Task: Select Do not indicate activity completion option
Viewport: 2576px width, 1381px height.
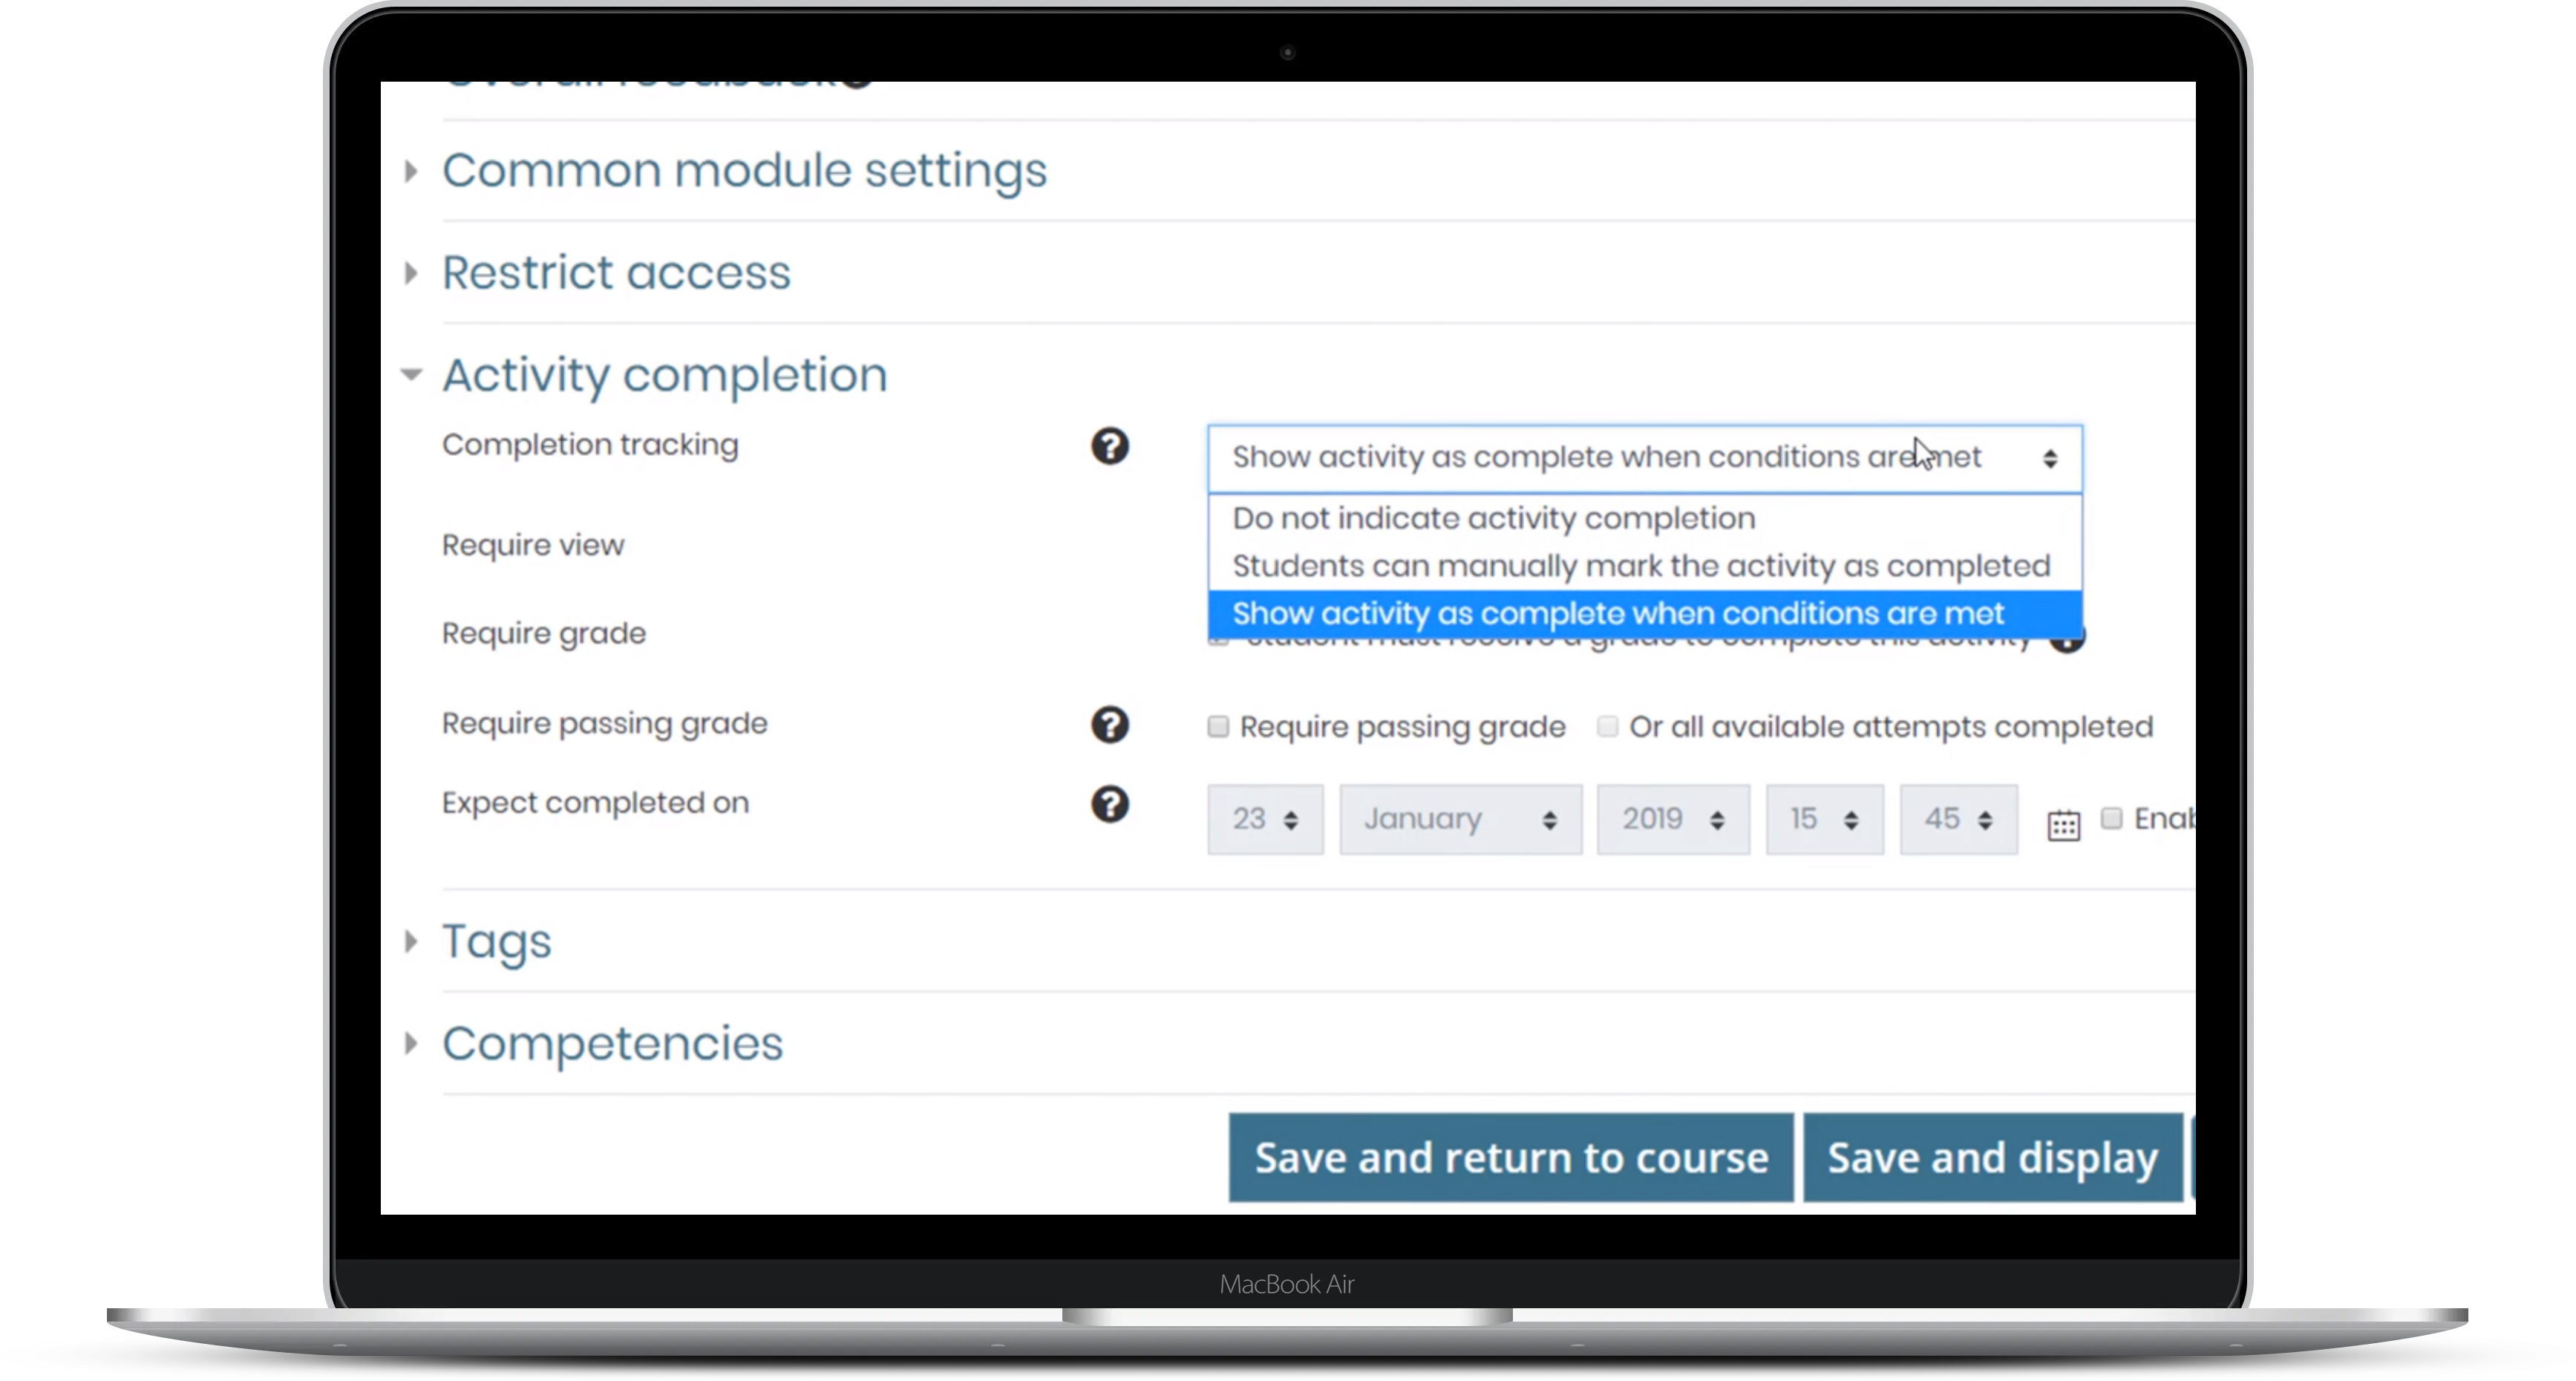Action: [1492, 517]
